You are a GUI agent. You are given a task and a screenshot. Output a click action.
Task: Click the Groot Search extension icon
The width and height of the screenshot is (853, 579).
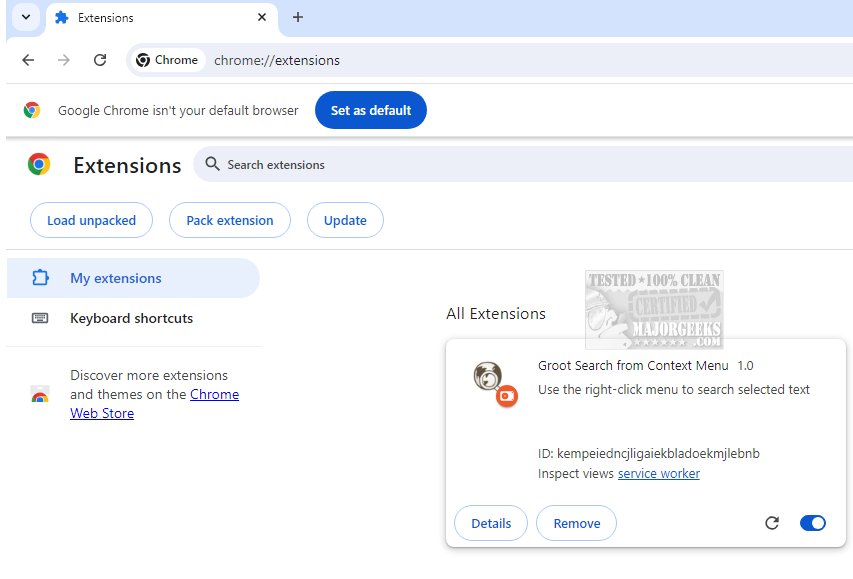pos(489,381)
